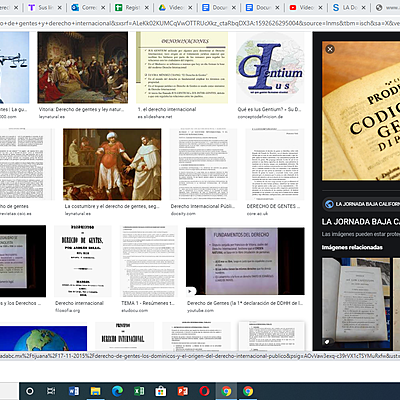Open the 'TEMA 1 - Resúmenes' document thumbnail
The height and width of the screenshot is (400, 400).
pos(149,261)
